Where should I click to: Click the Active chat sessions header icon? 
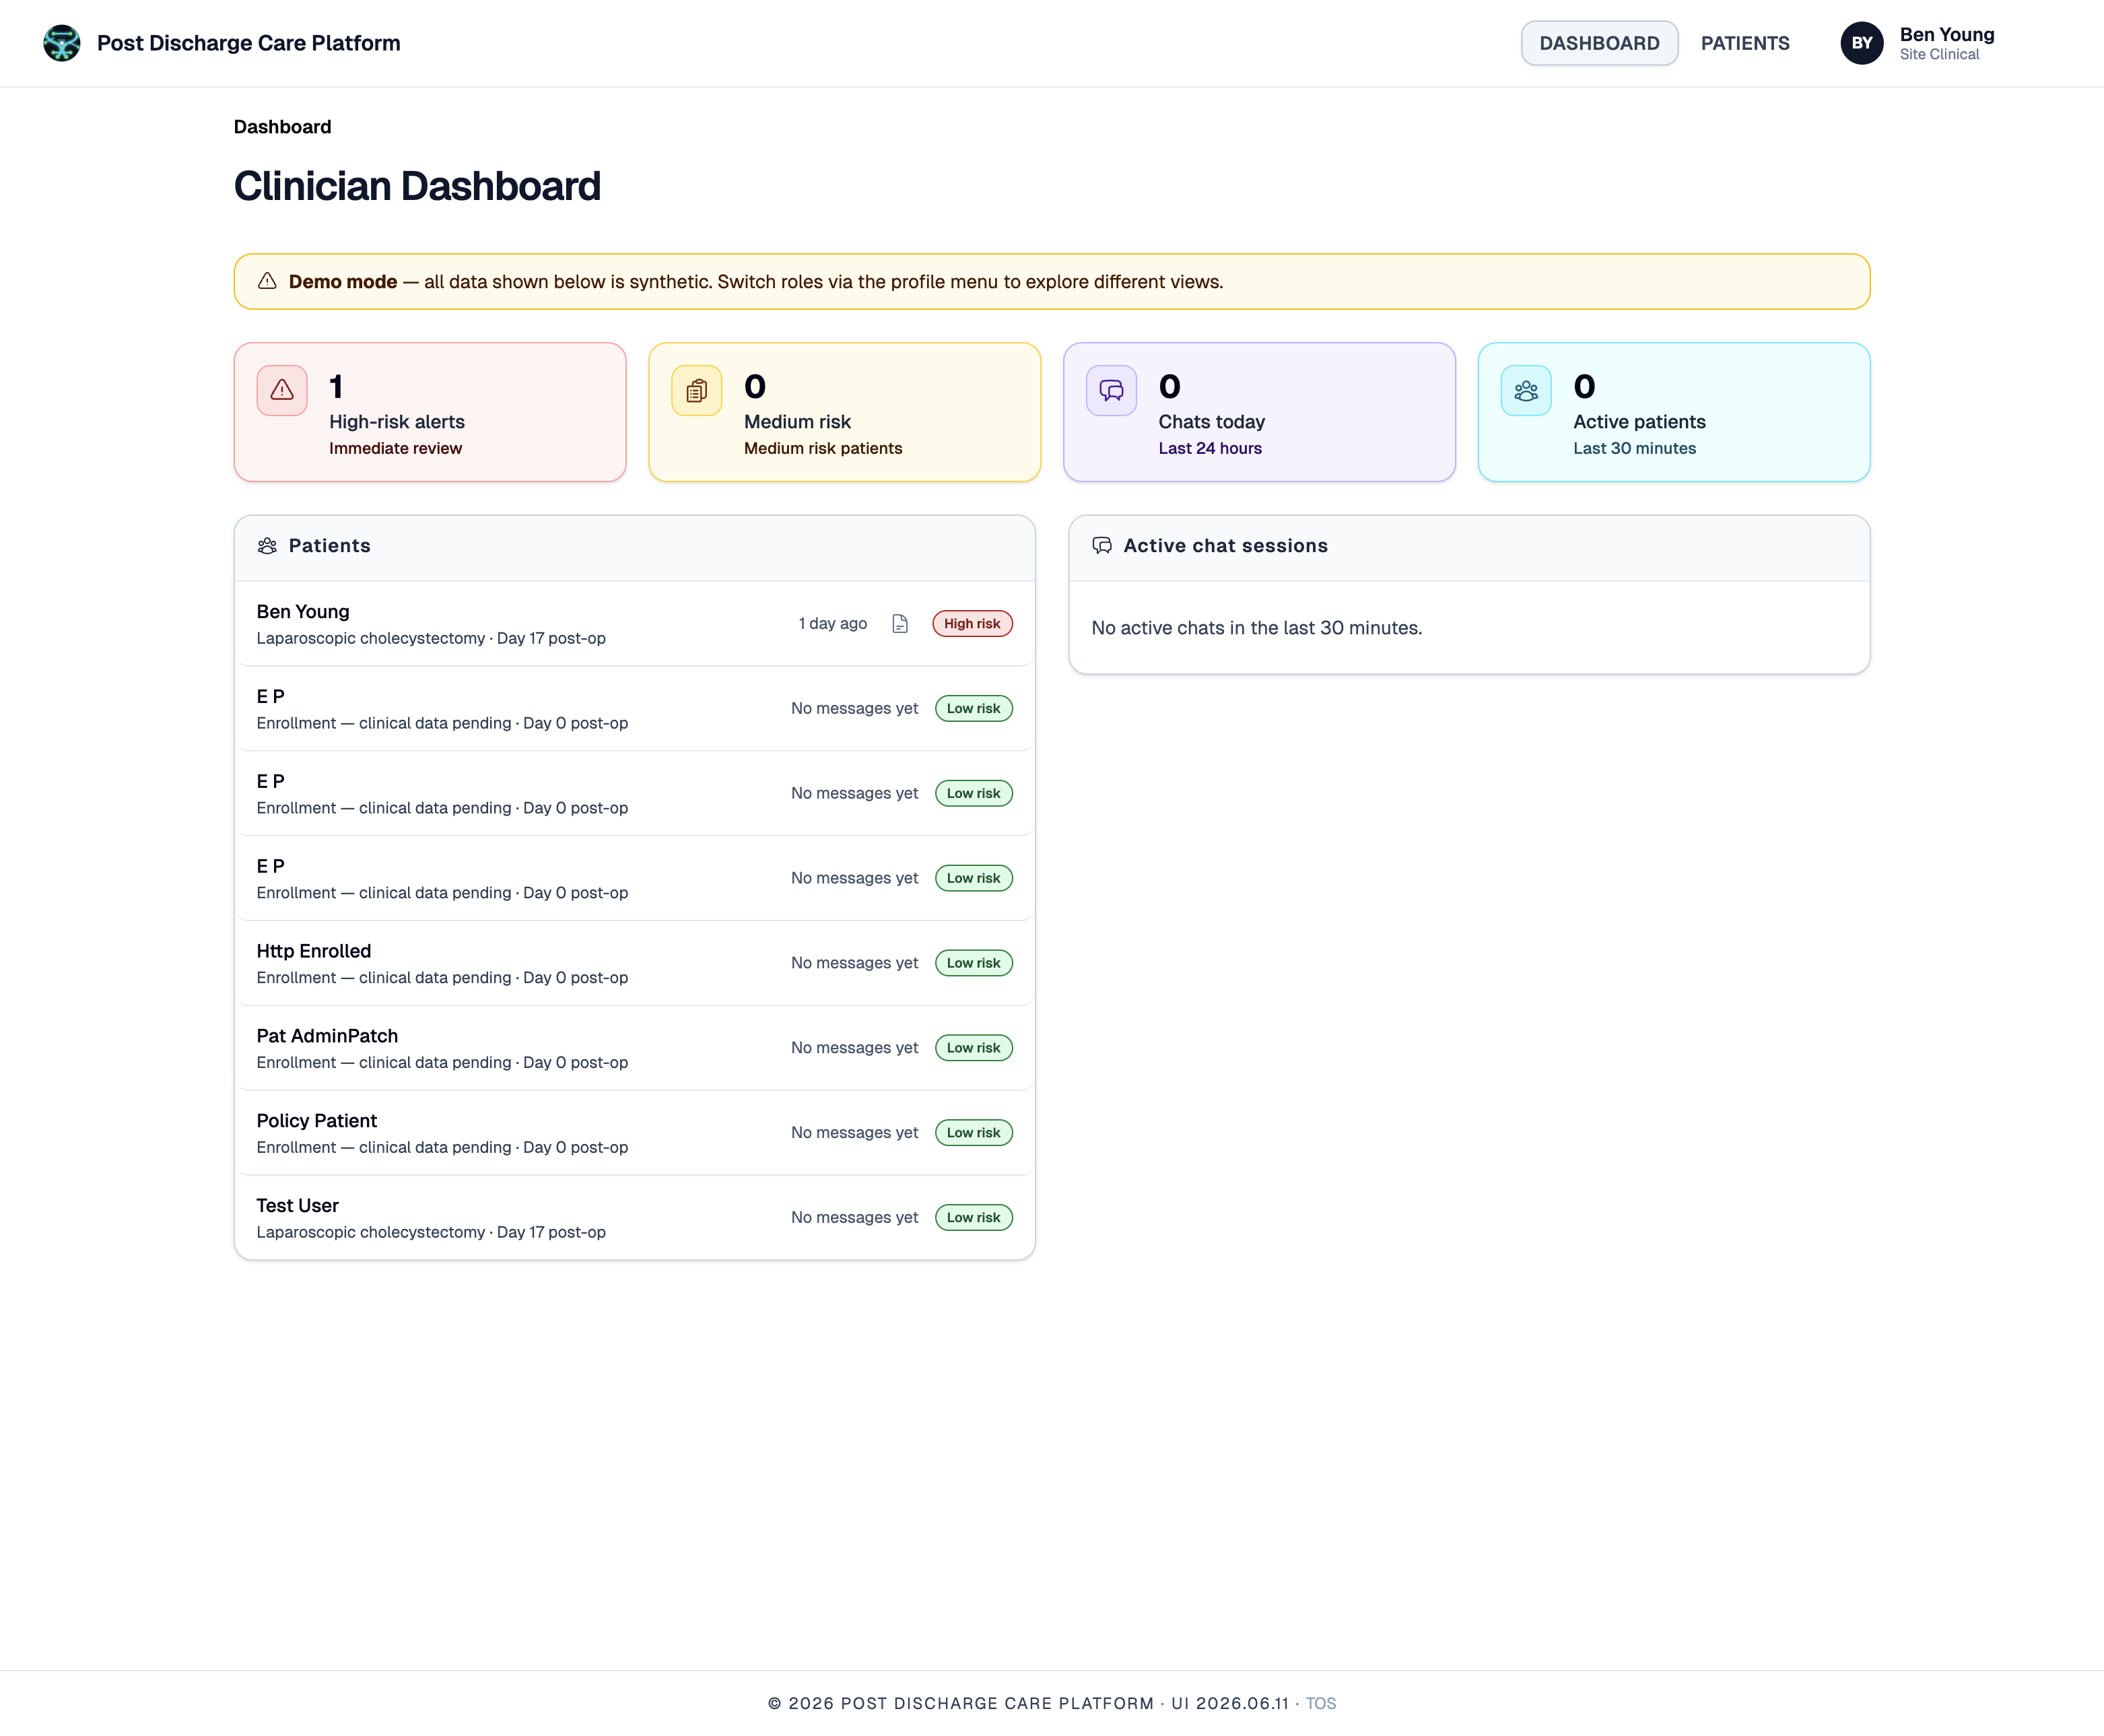[1102, 546]
